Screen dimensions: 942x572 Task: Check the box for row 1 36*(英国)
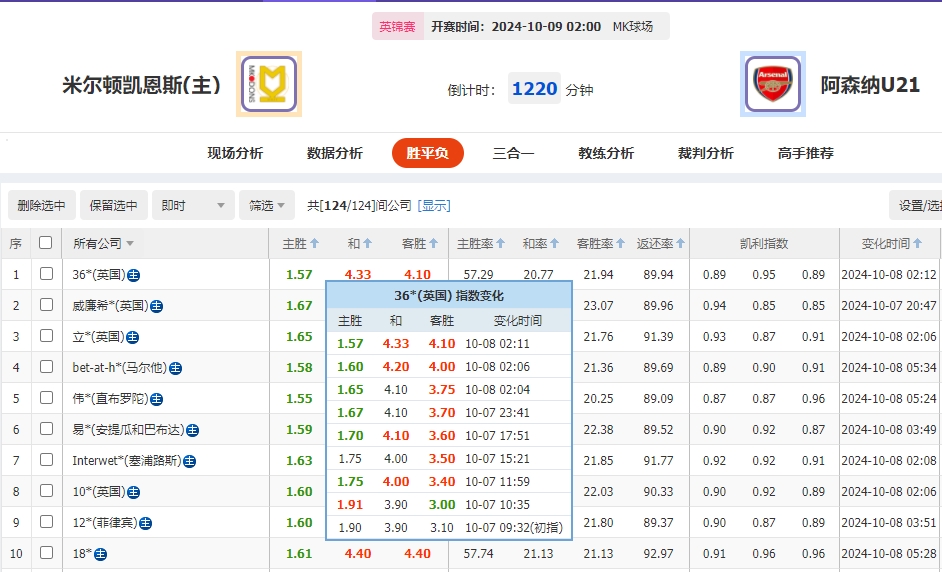click(46, 274)
